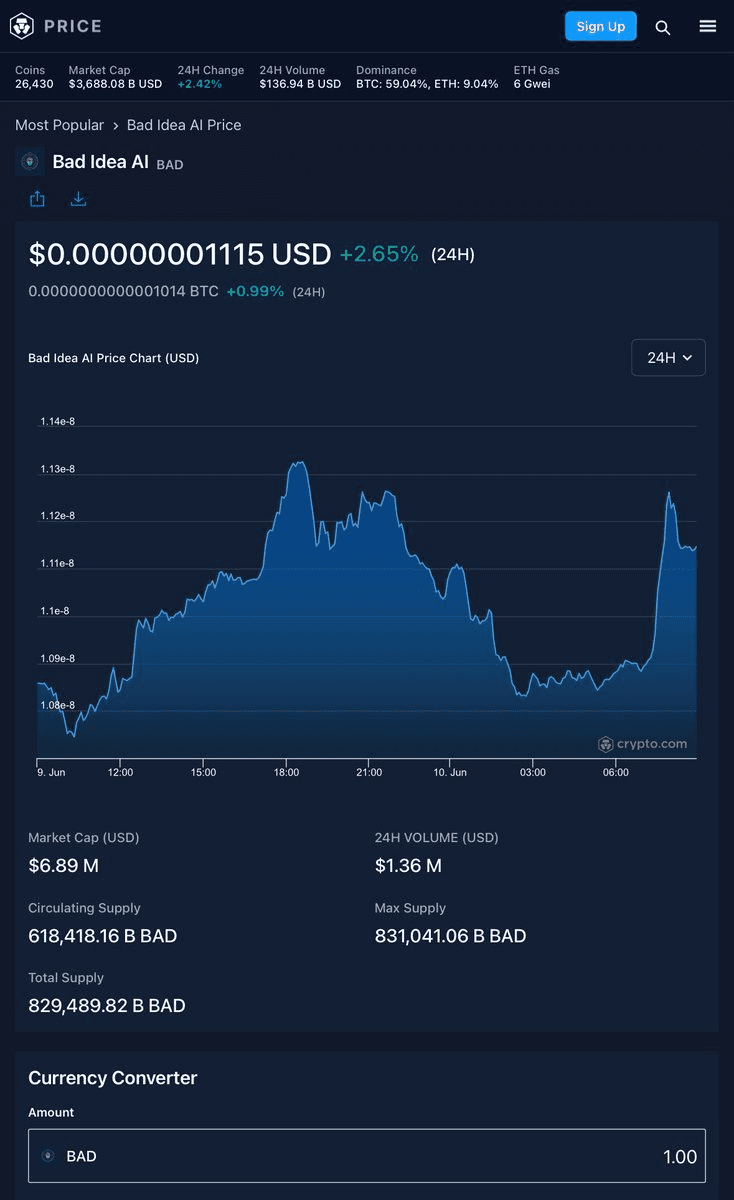Click the BAD ticker next to coin name
This screenshot has width=734, height=1200.
[x=170, y=164]
